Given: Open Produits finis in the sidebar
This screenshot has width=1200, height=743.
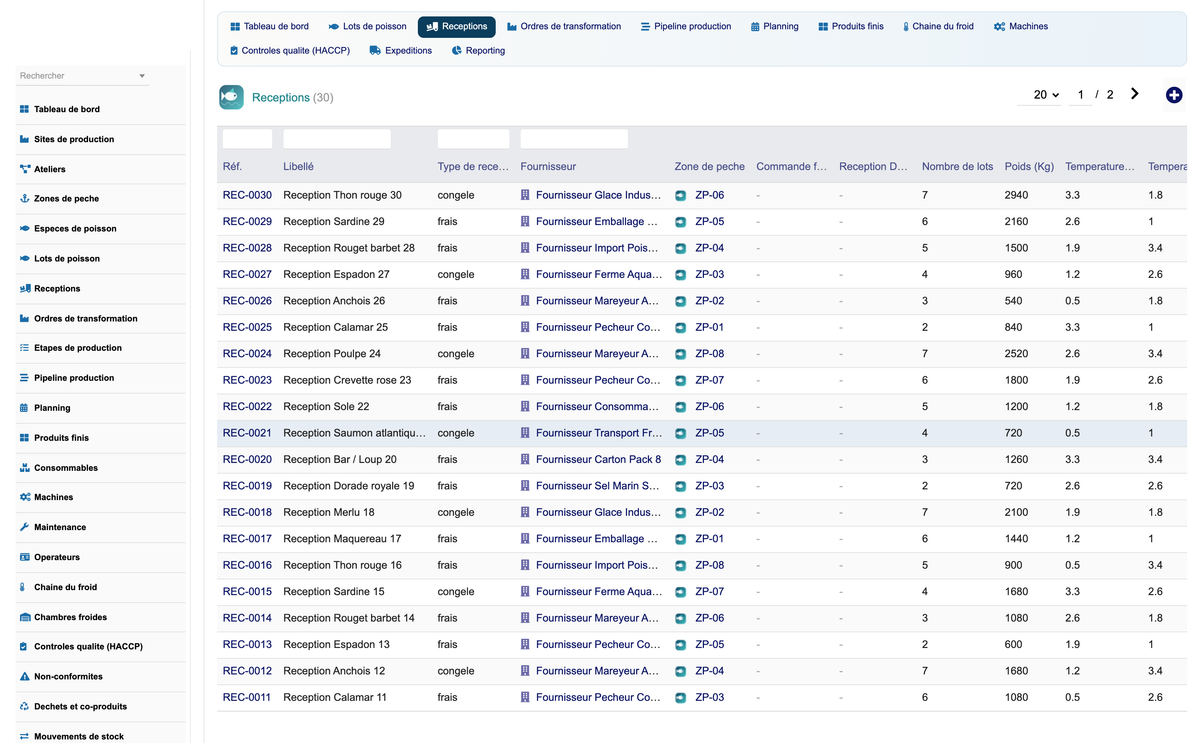Looking at the screenshot, I should [x=61, y=438].
